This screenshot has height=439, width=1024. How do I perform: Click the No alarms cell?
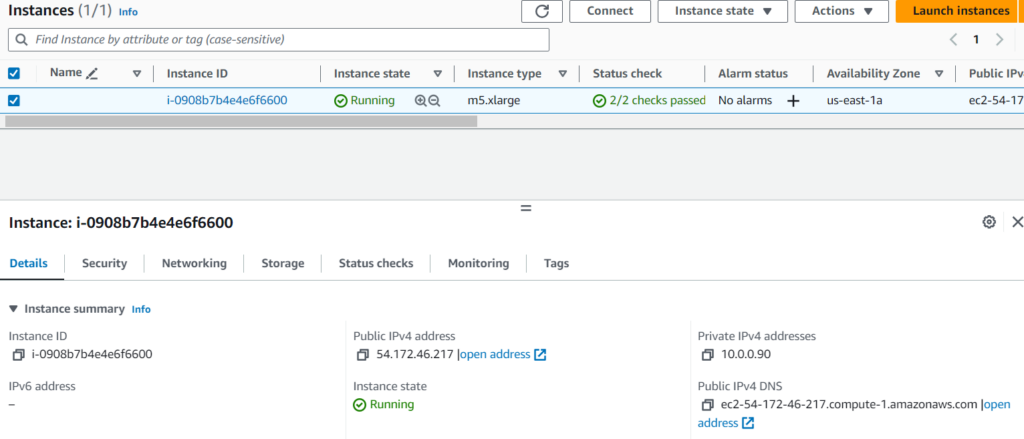745,101
